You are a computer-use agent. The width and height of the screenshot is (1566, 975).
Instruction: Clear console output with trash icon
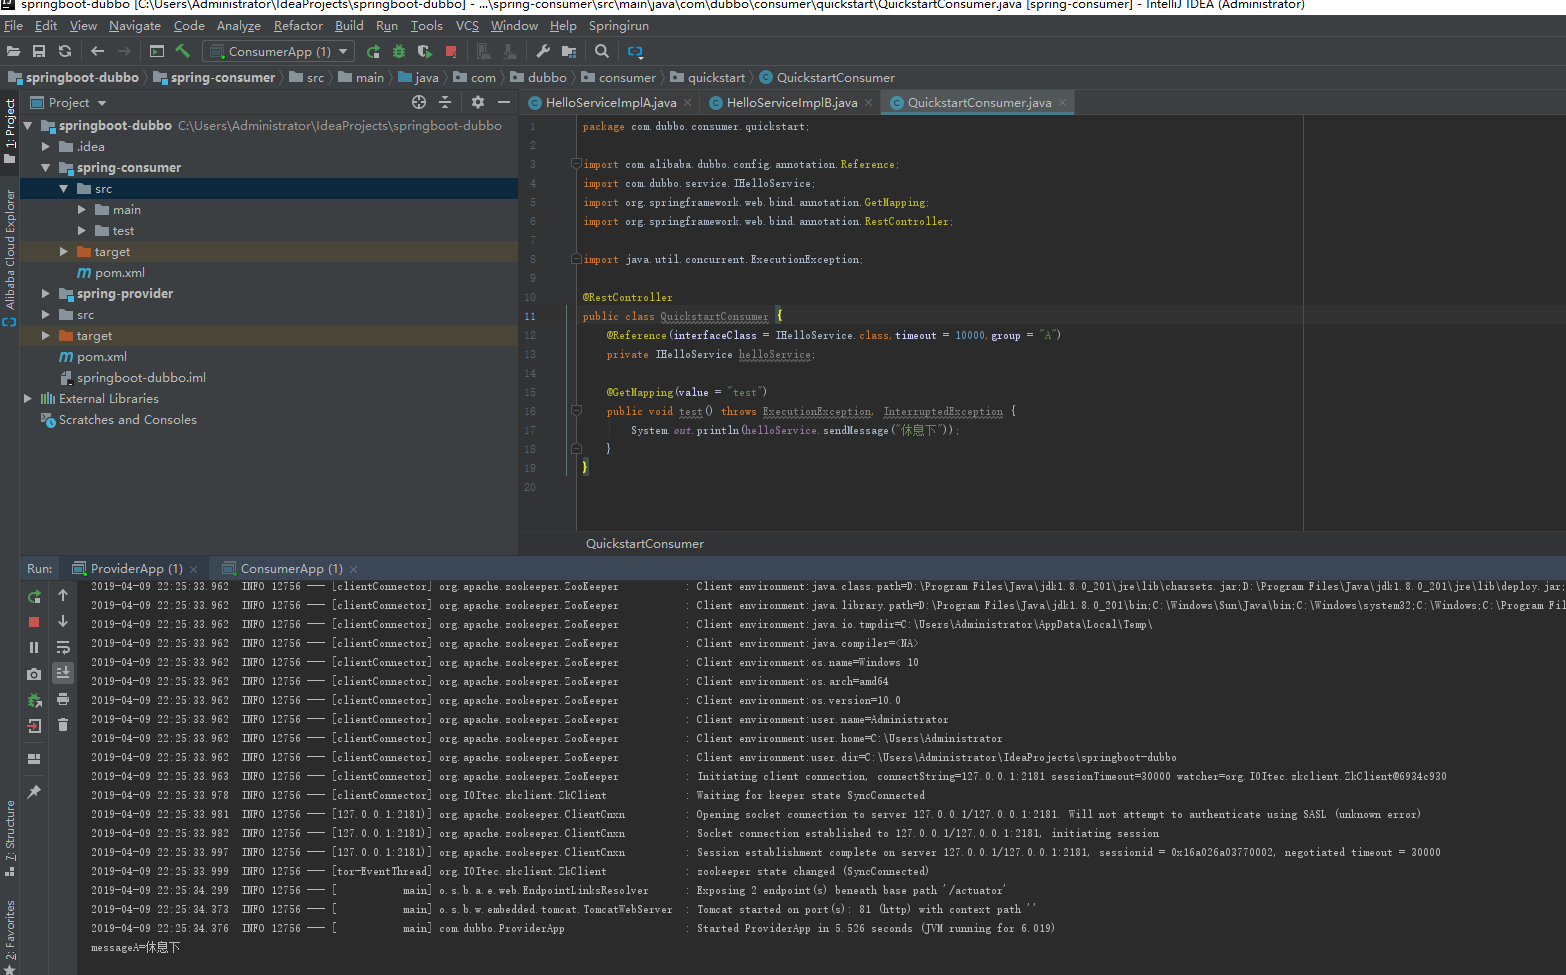click(63, 725)
